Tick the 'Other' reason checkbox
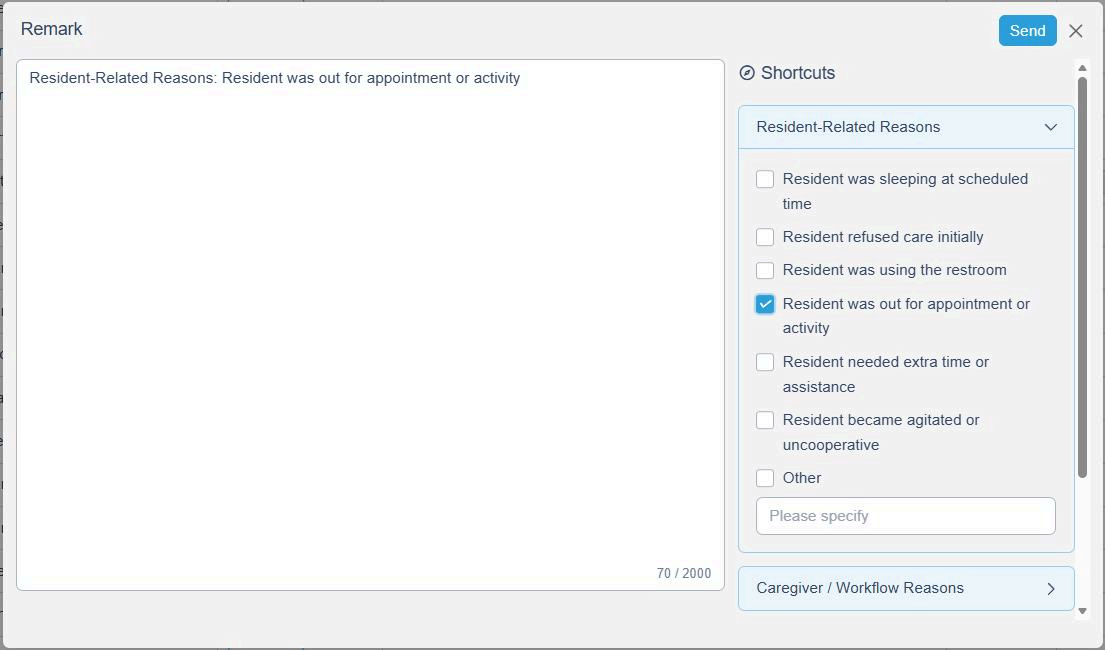Screen dimensions: 1105x650 tap(765, 478)
